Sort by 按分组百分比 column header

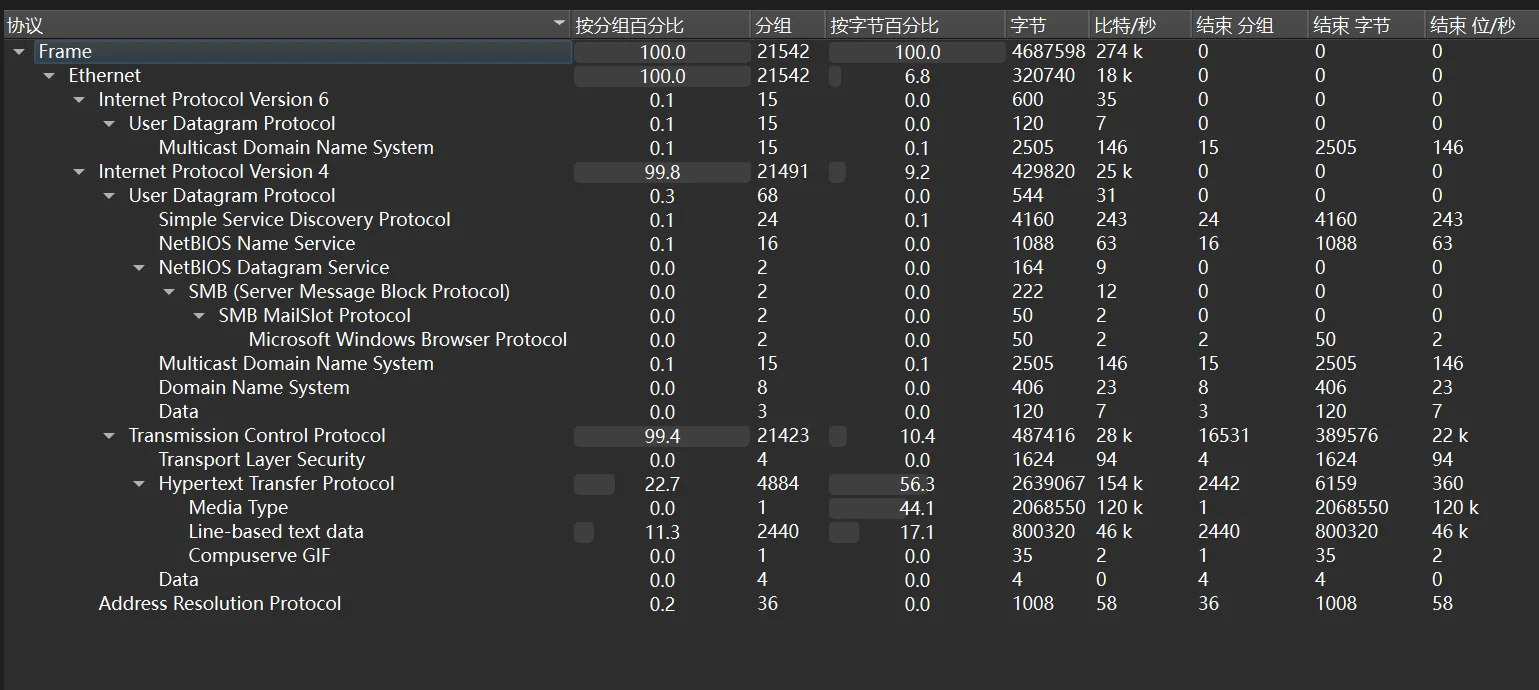(x=630, y=26)
